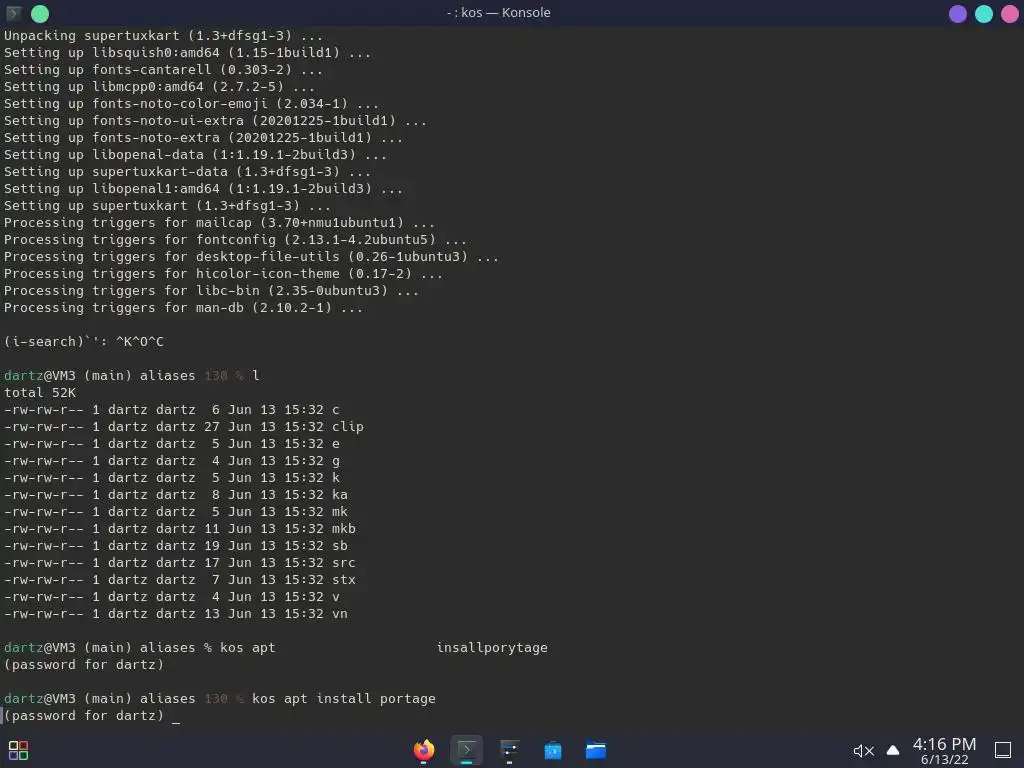
Task: Expand hidden system tray icons arrow
Action: 893,750
